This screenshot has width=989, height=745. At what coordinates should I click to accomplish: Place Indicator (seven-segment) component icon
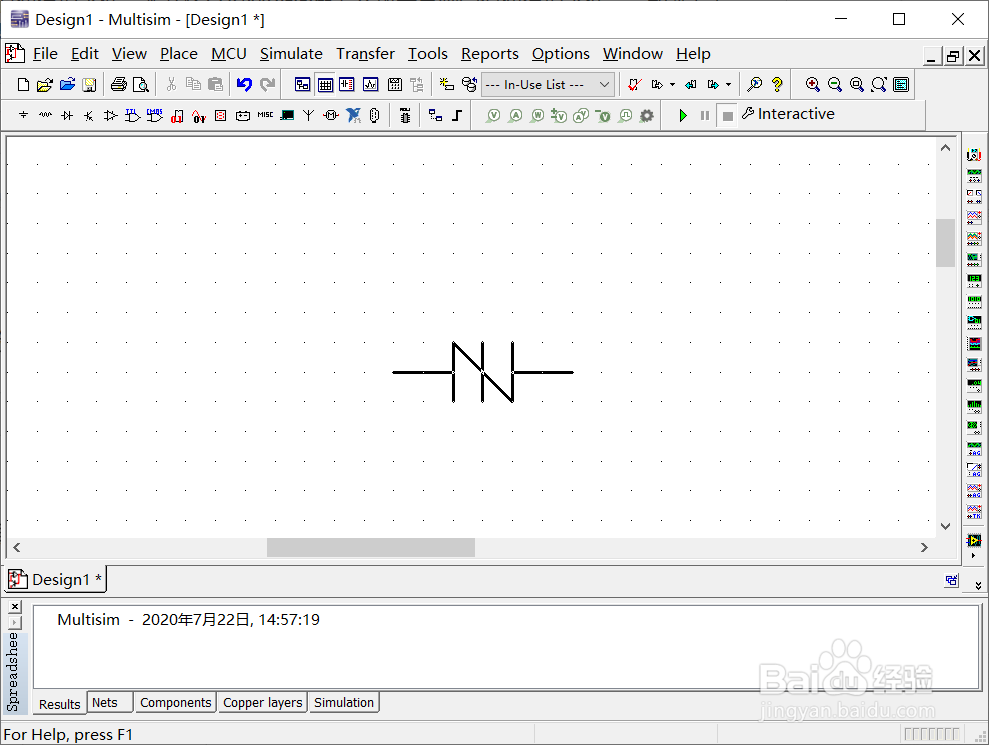(221, 115)
